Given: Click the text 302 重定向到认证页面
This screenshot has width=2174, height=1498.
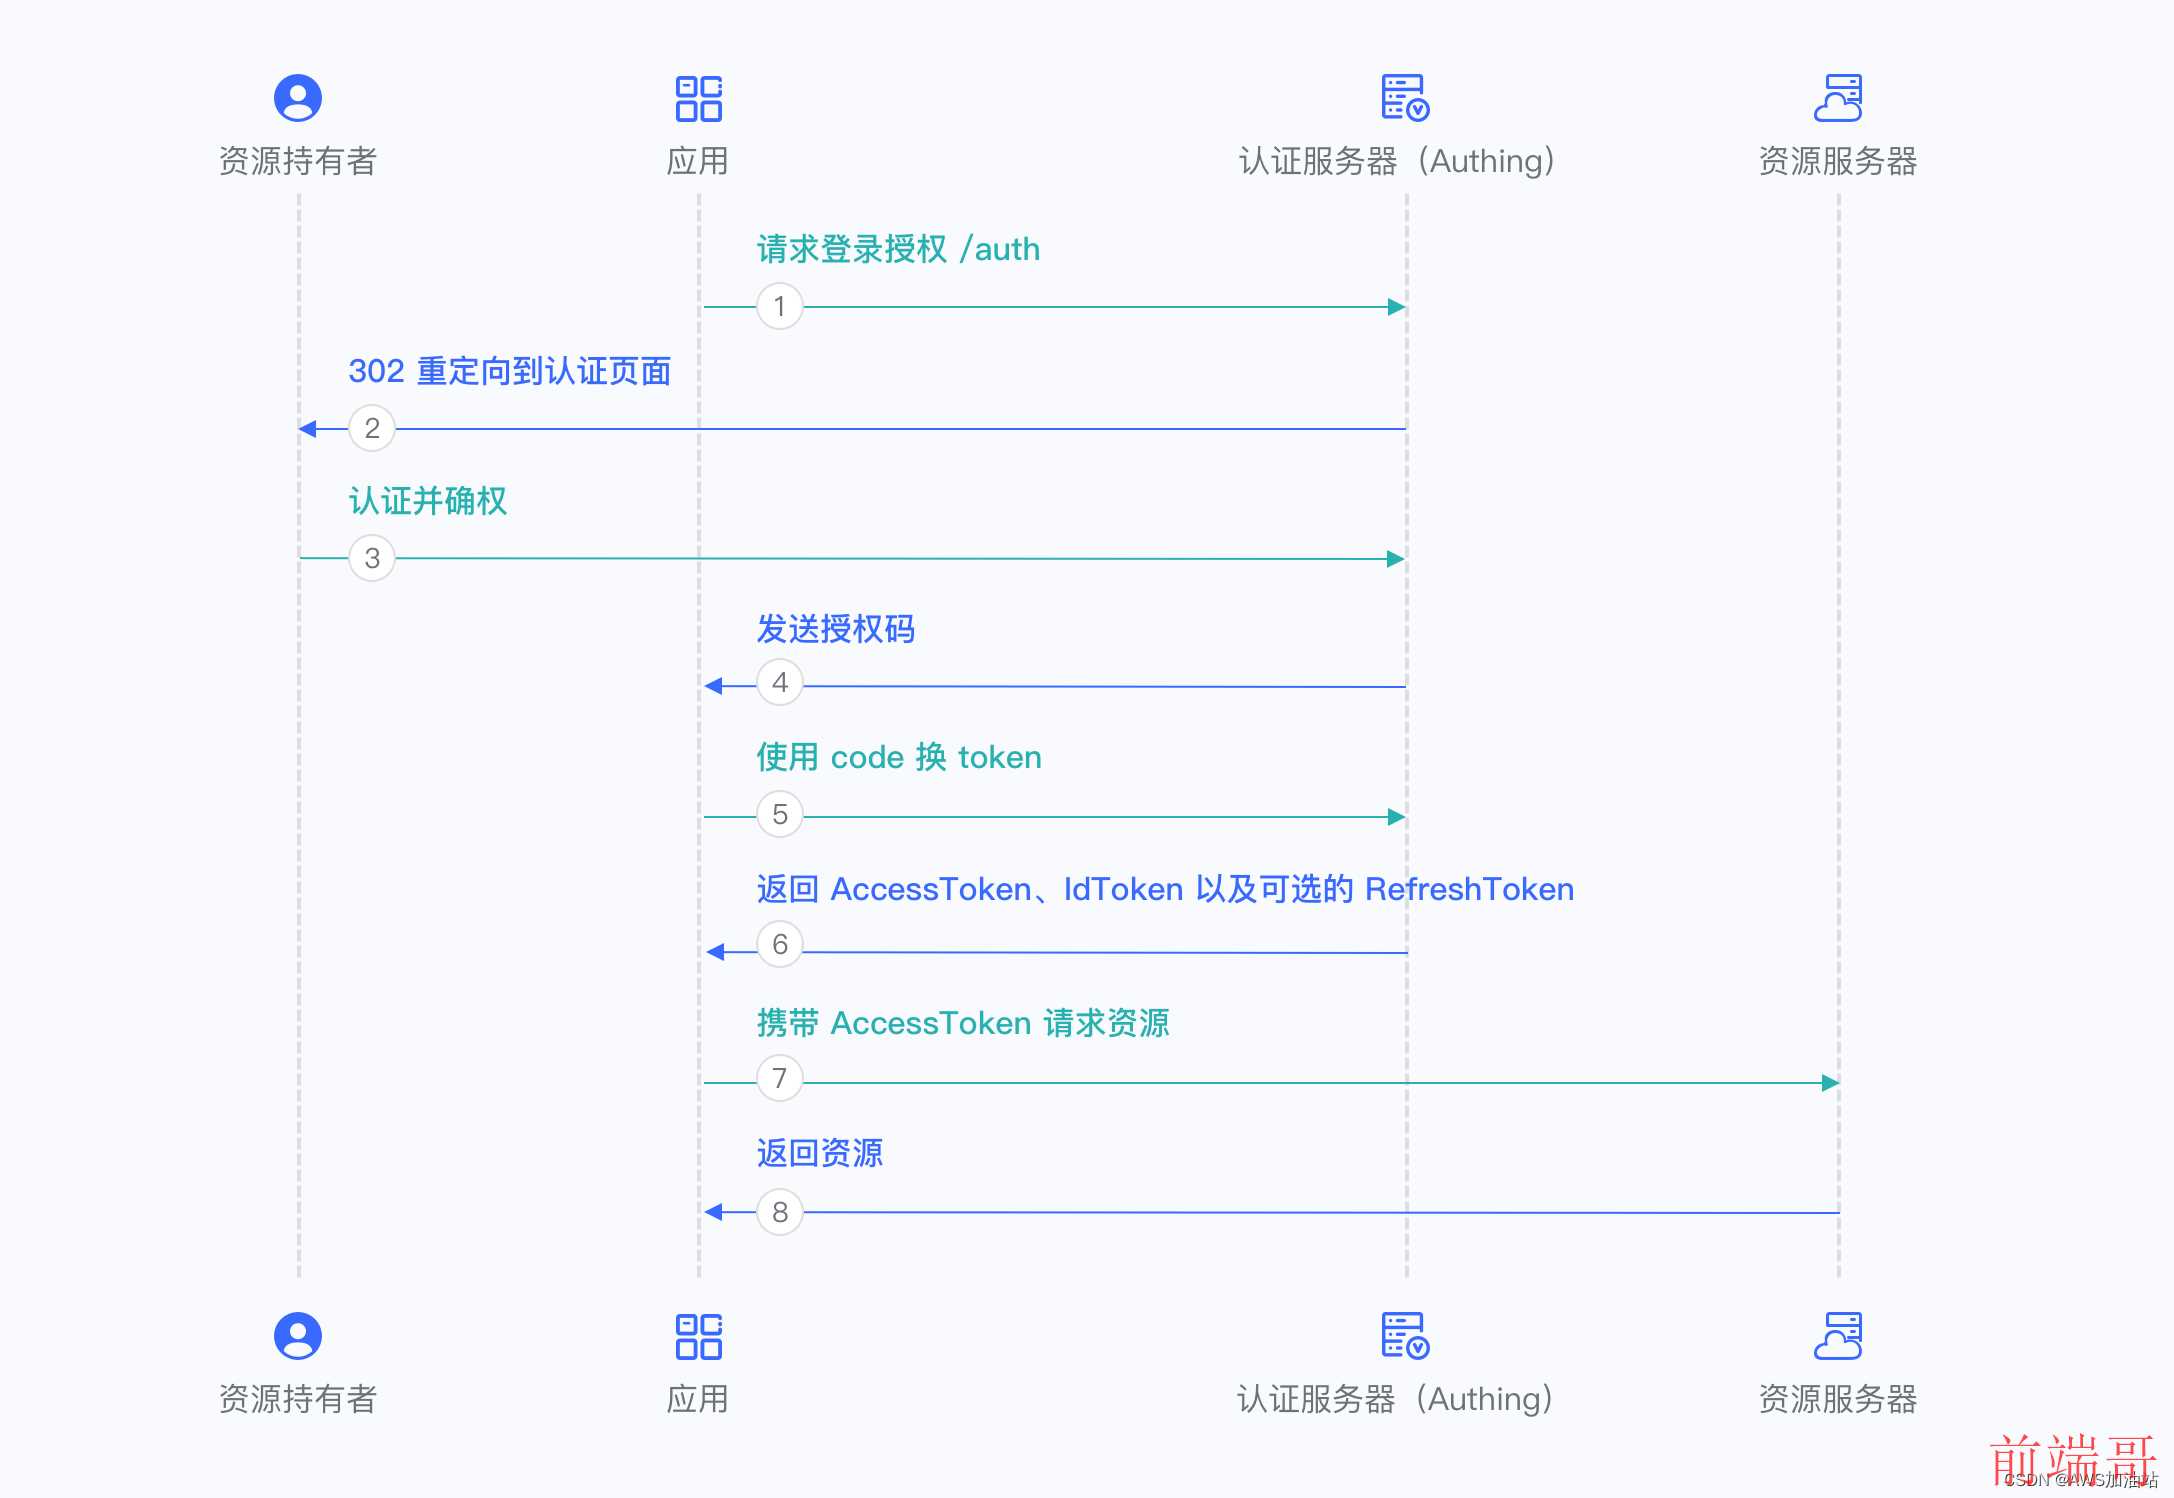Looking at the screenshot, I should pos(510,371).
